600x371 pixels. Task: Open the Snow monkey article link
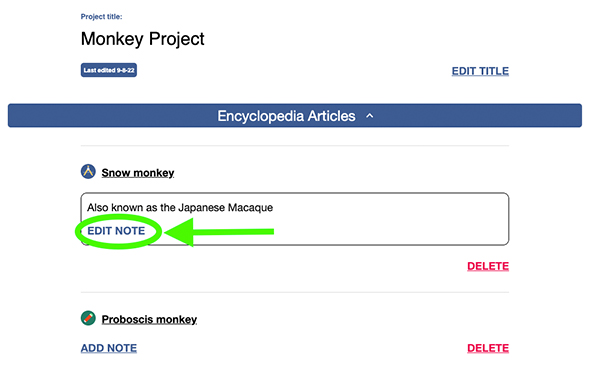click(138, 173)
